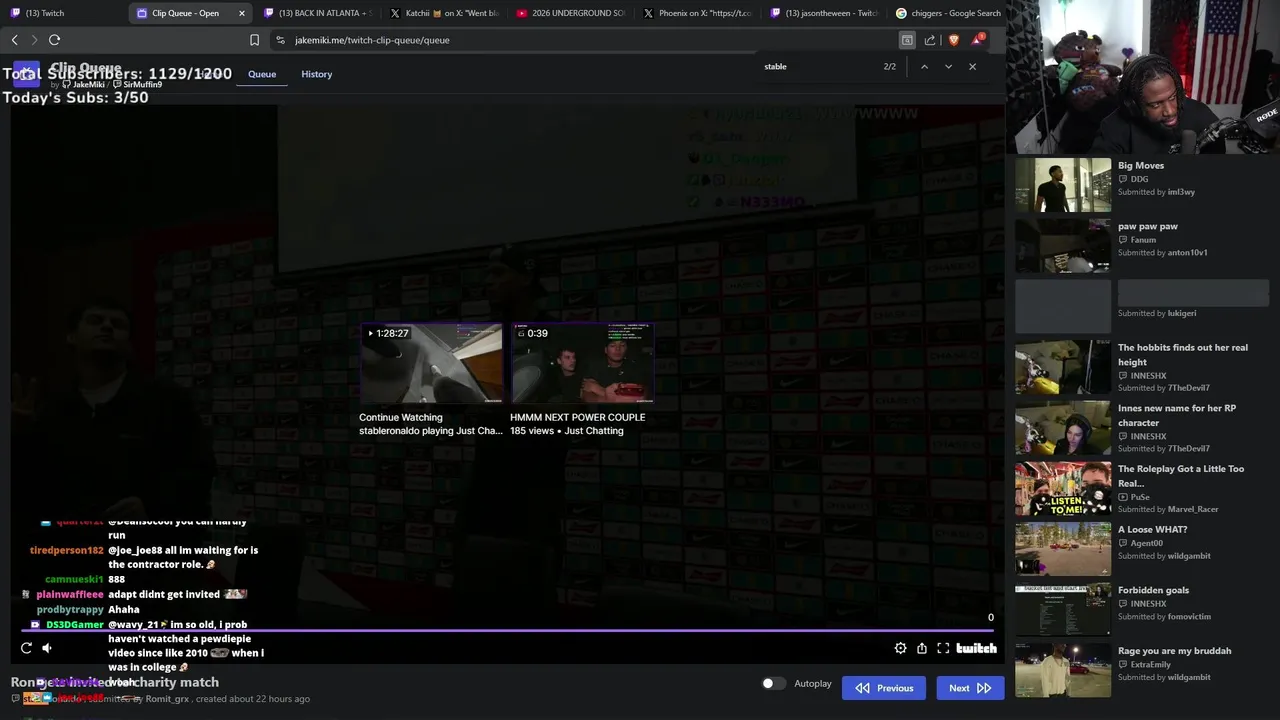Click the Agent00 channel name

pos(1147,543)
